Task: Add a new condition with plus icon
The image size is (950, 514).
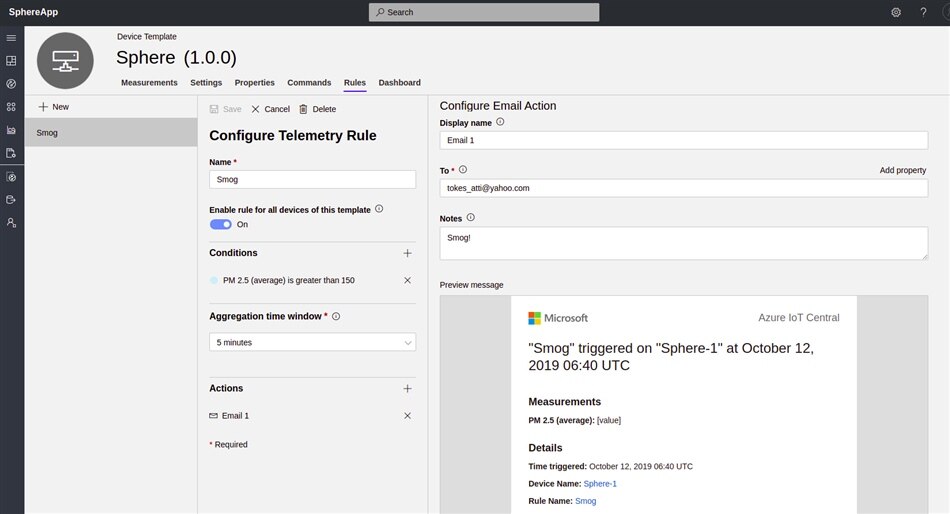Action: [x=407, y=254]
